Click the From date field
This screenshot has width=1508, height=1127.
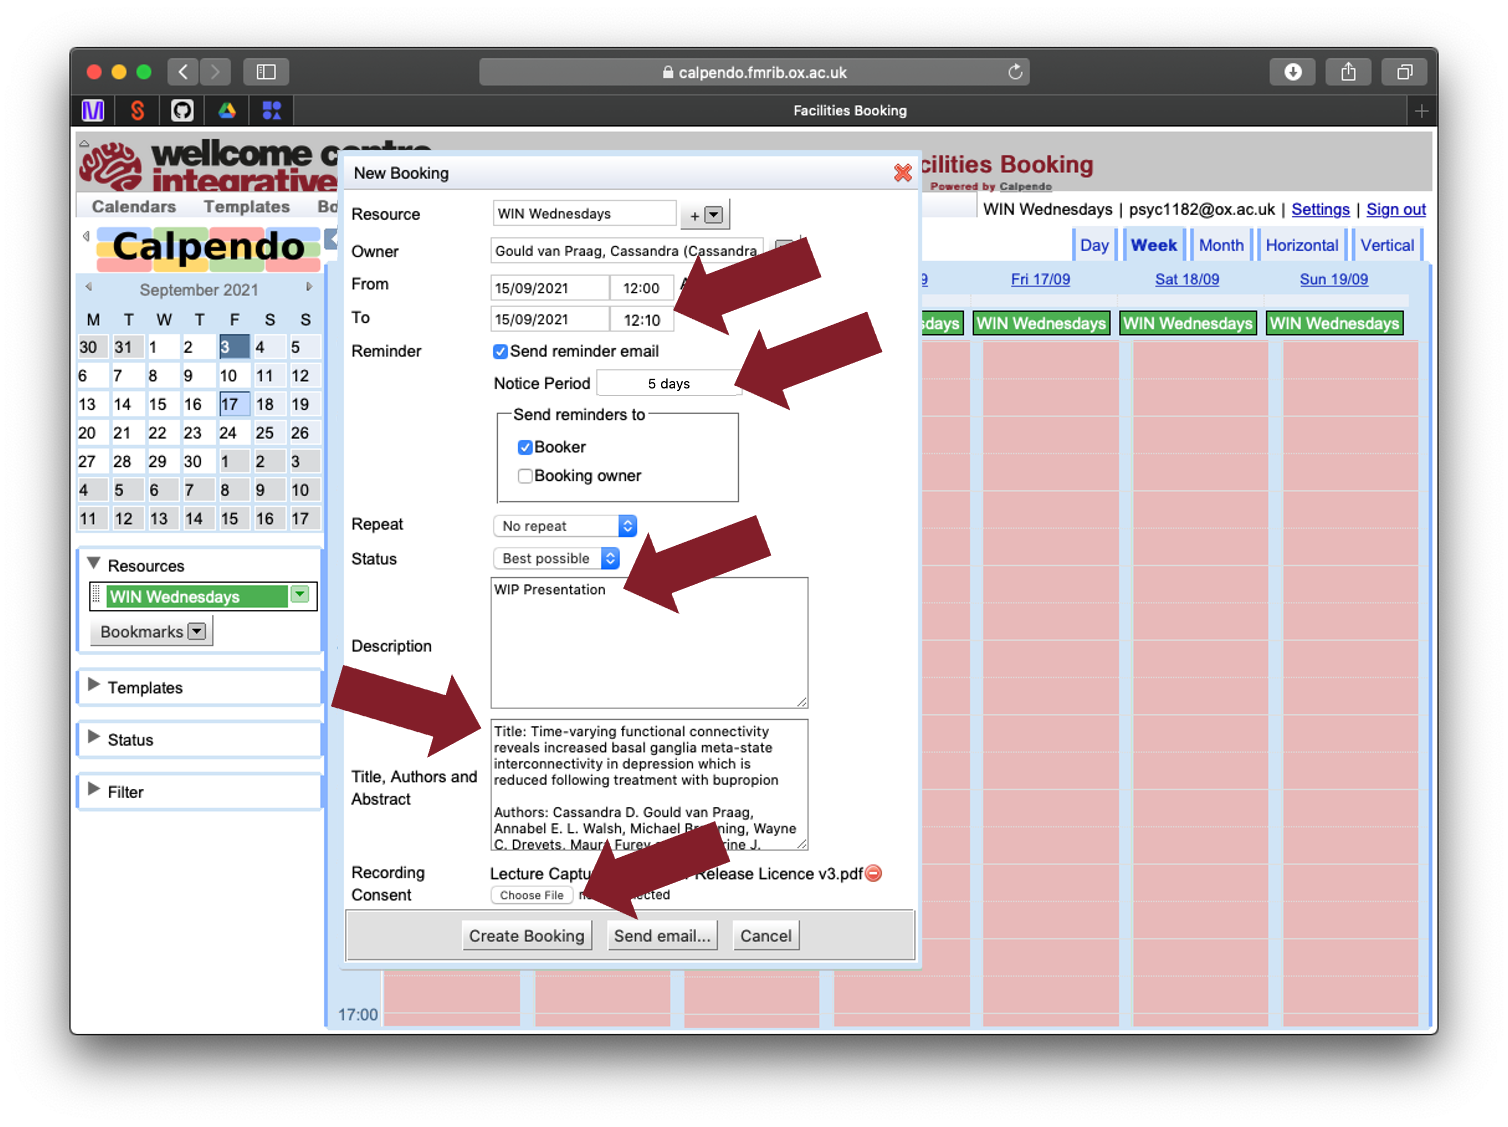click(550, 288)
